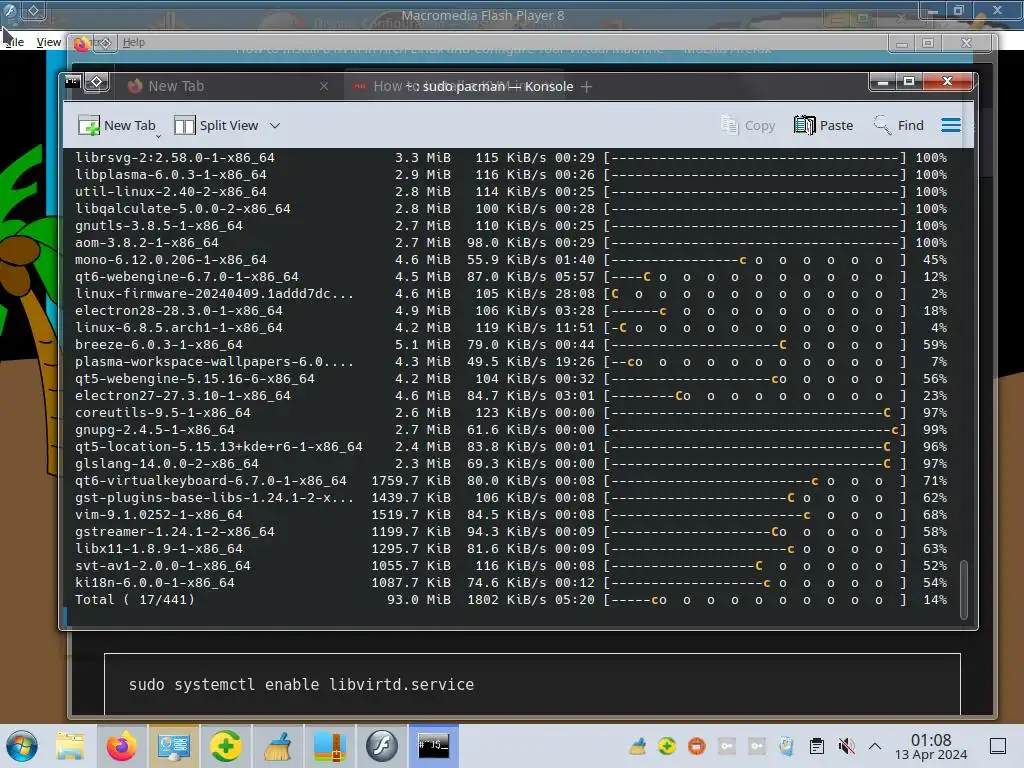Switch to Konsole terminal from the taskbar
The image size is (1024, 768).
pos(434,746)
